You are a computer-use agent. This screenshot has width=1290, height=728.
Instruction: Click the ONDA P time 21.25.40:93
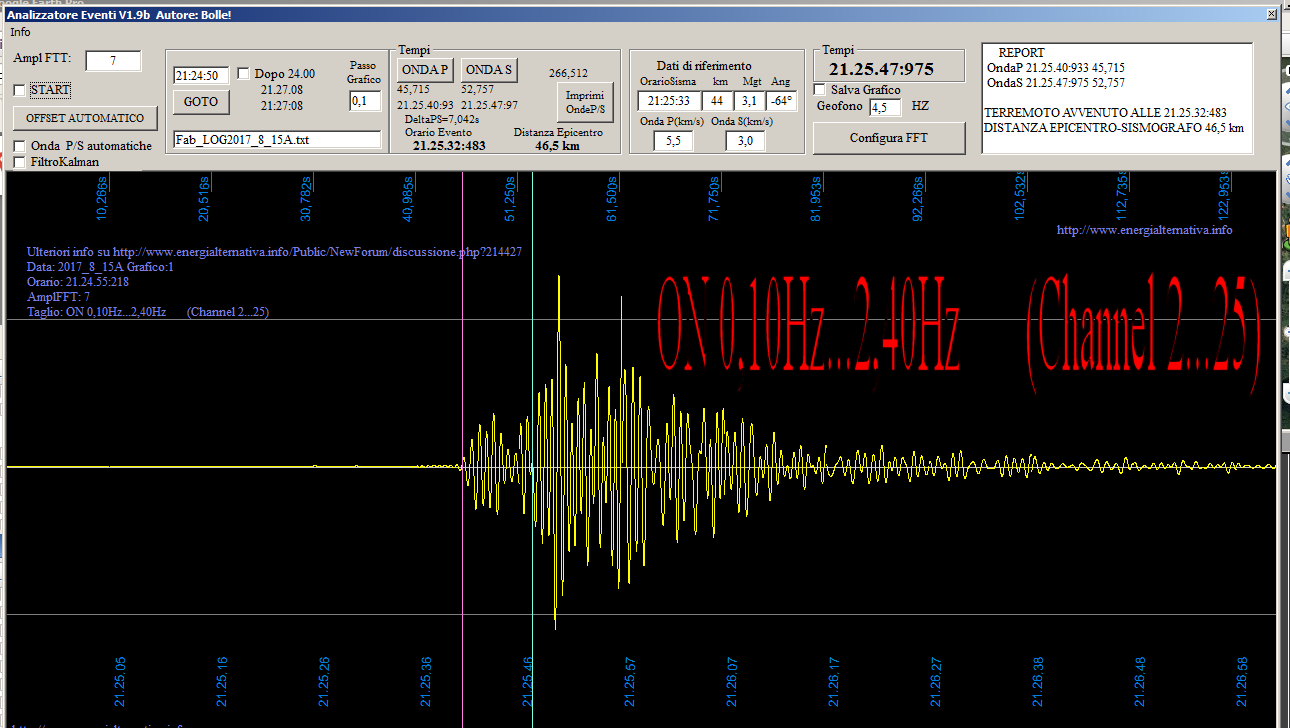[x=425, y=105]
